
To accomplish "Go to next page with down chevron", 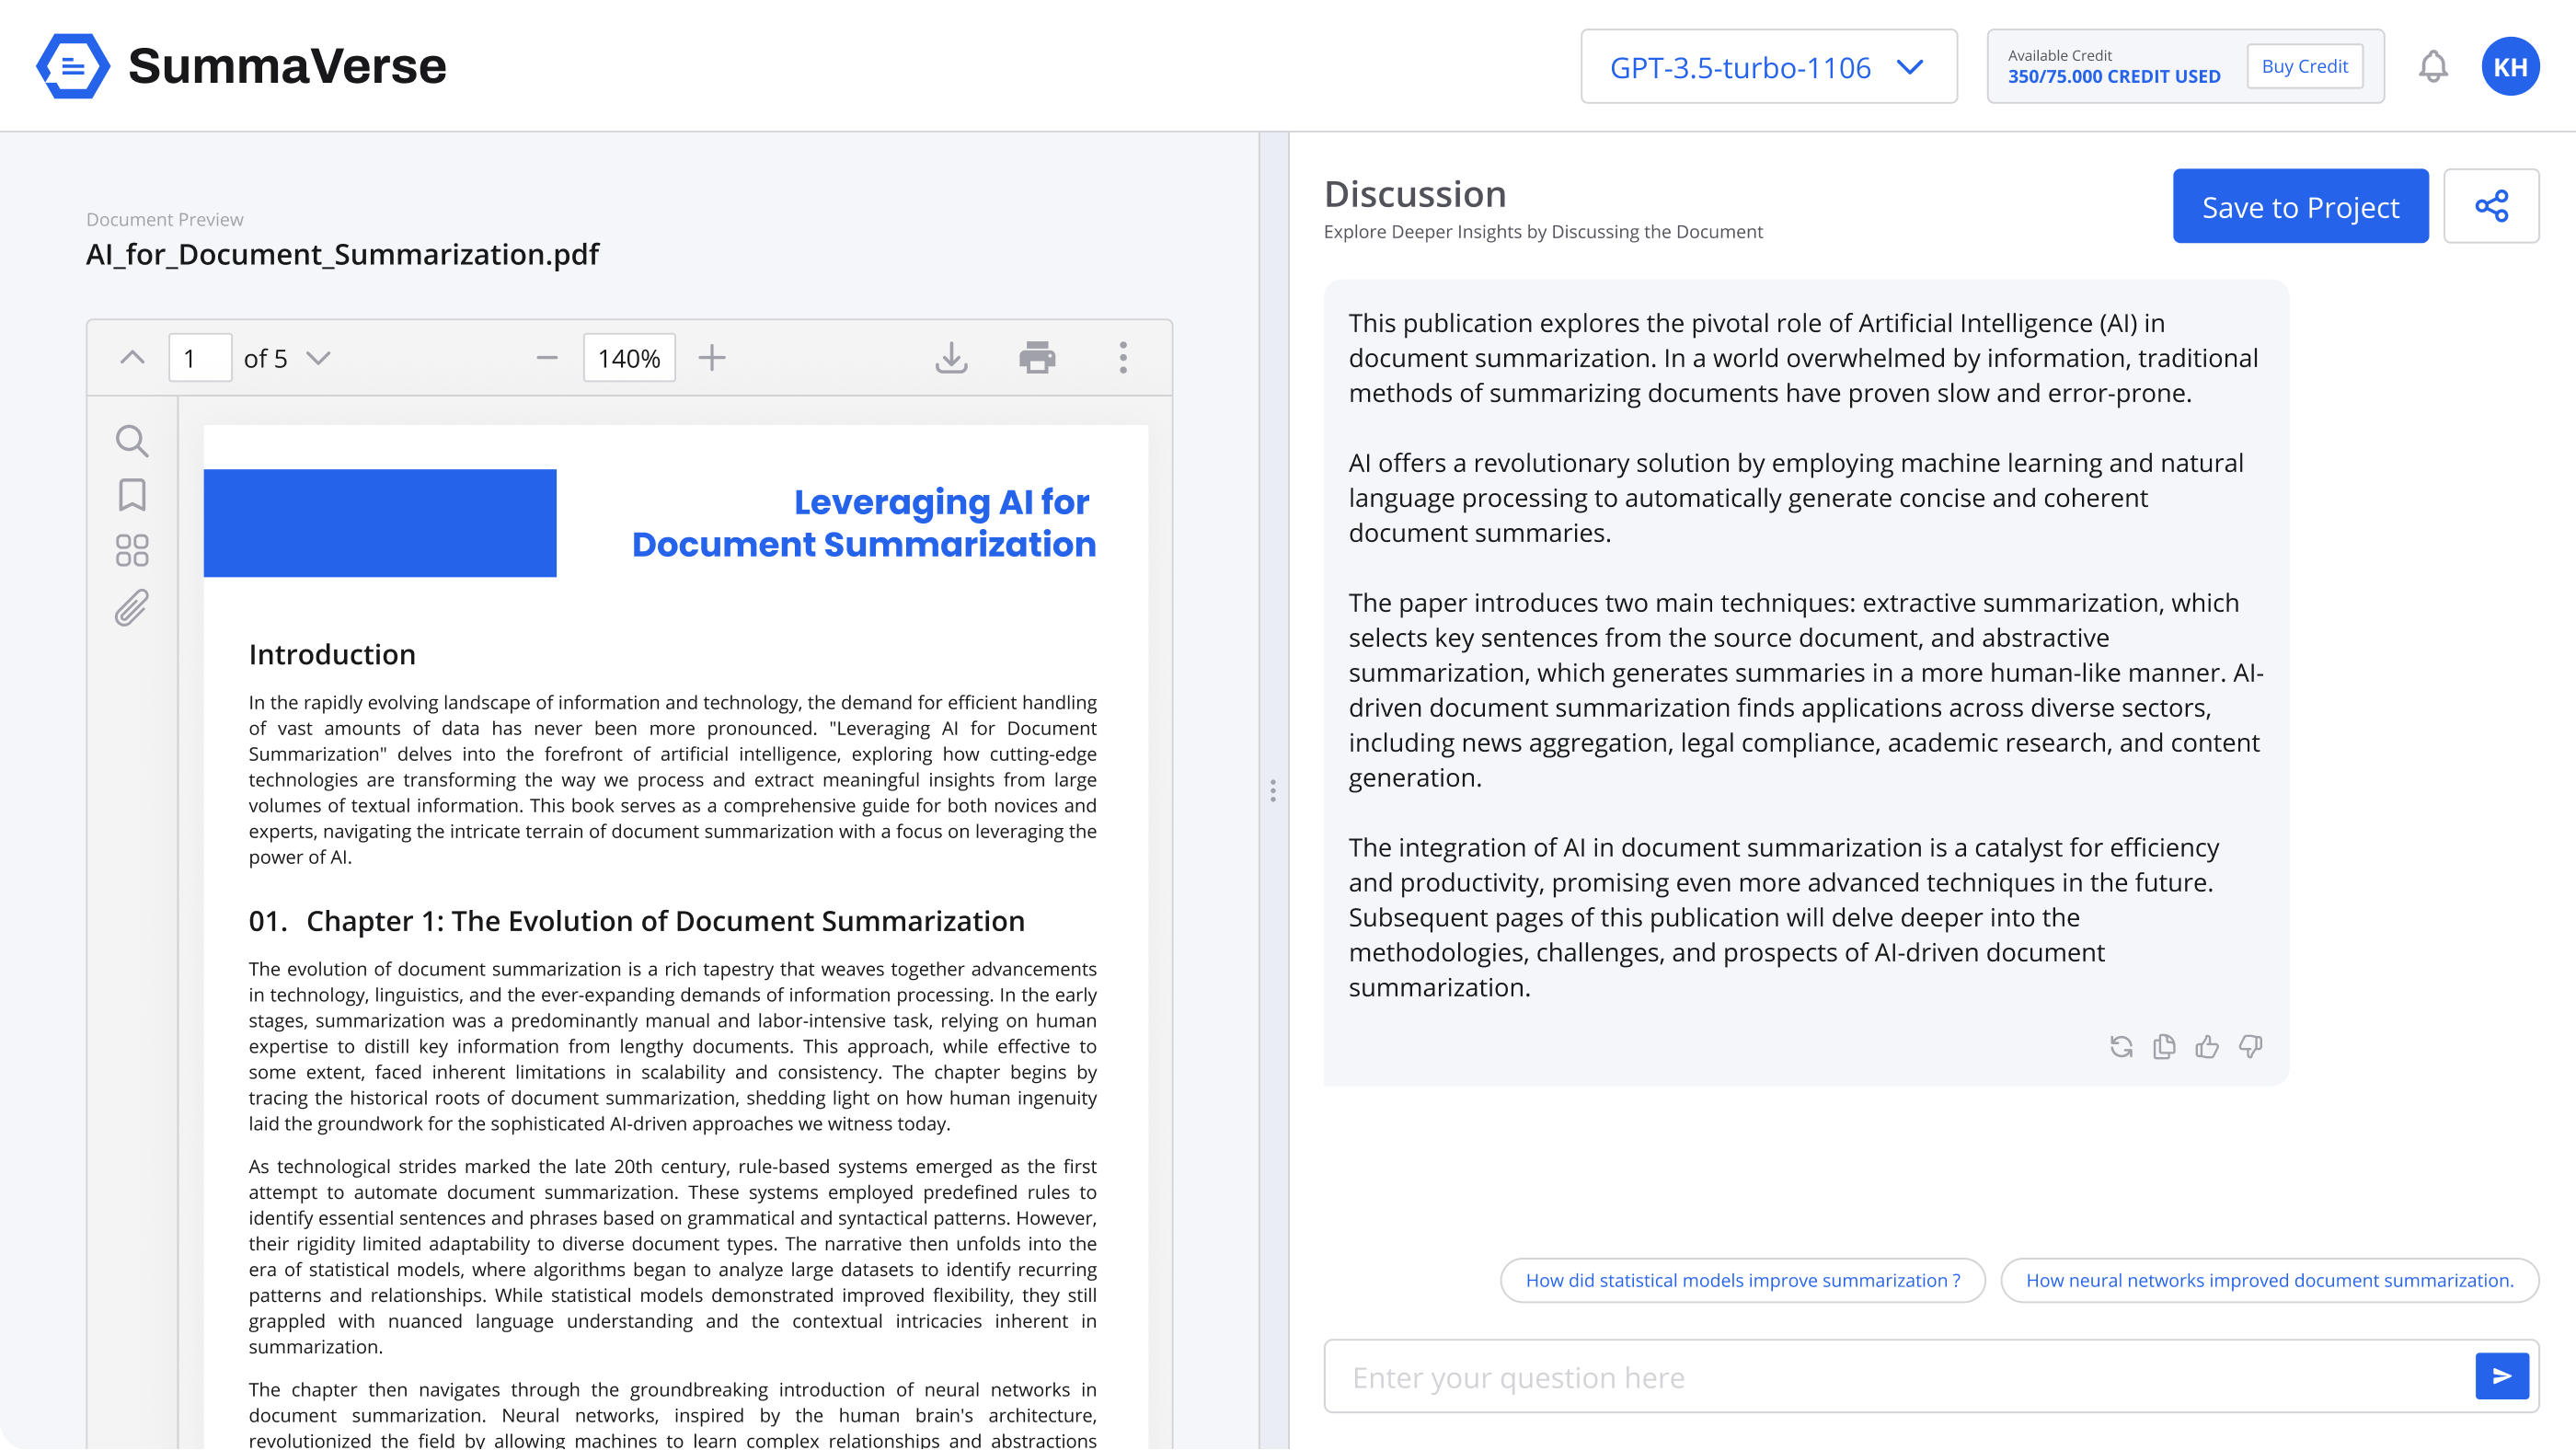I will [x=318, y=358].
